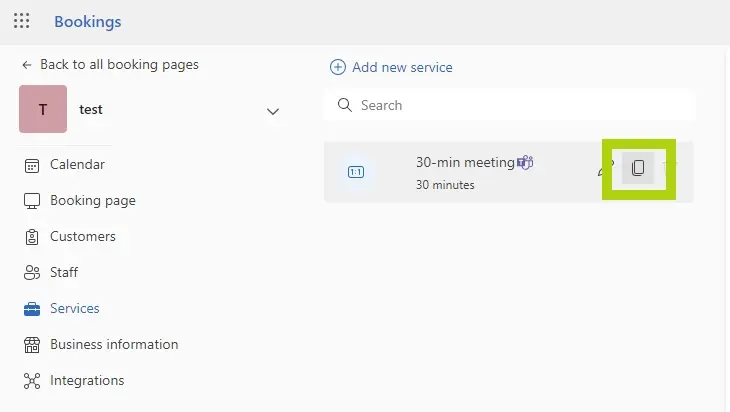Click Back to all booking pages
This screenshot has width=730, height=412.
coord(119,64)
